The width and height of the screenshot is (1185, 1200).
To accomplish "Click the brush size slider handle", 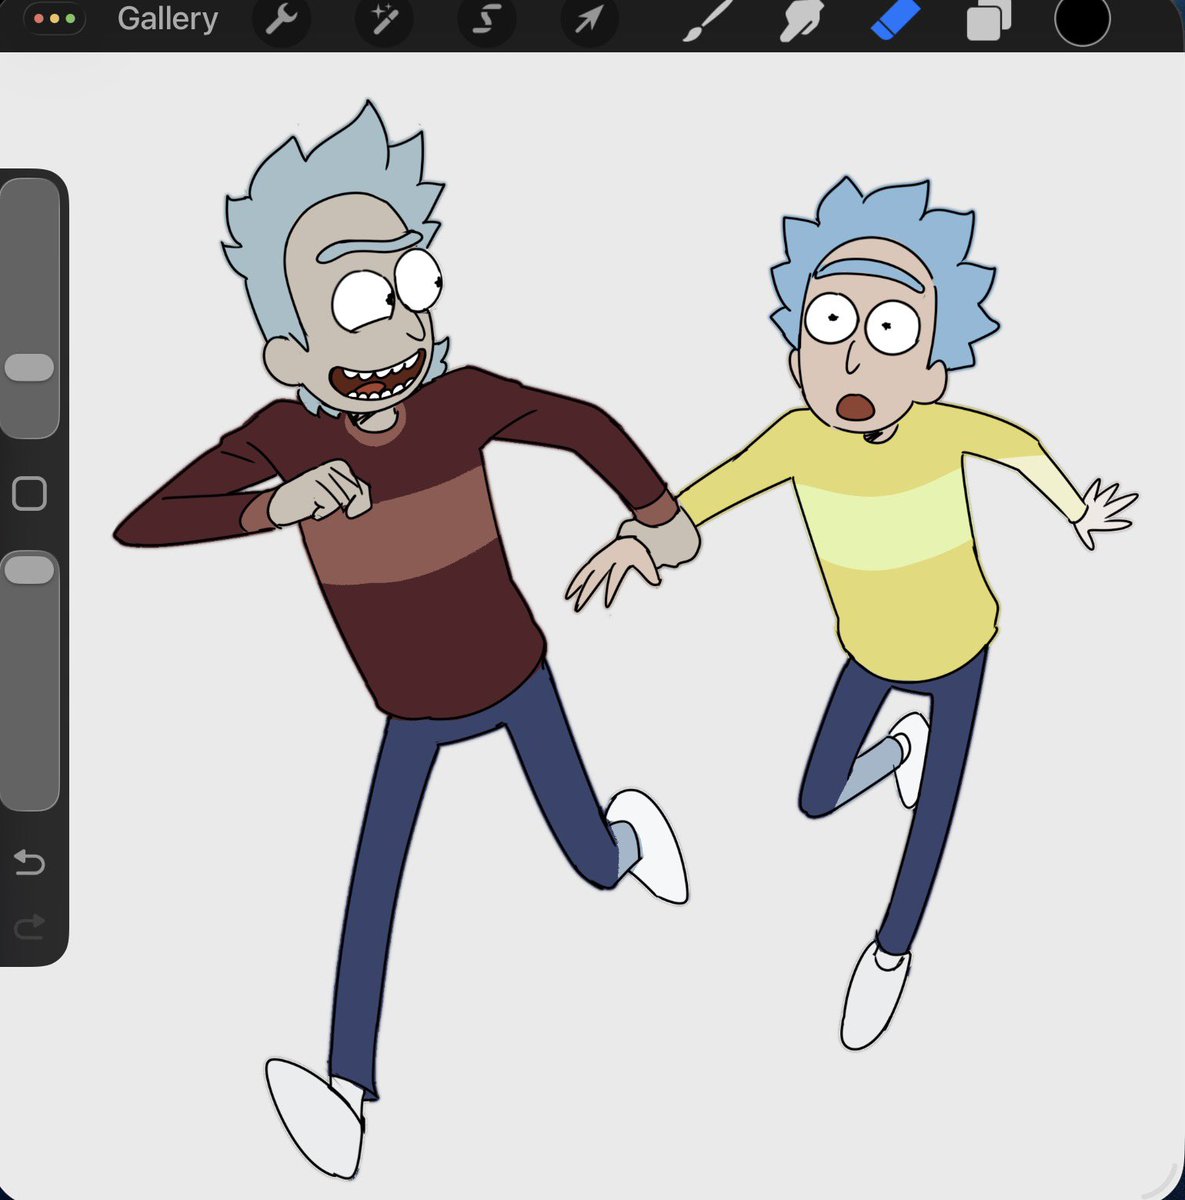I will (30, 367).
